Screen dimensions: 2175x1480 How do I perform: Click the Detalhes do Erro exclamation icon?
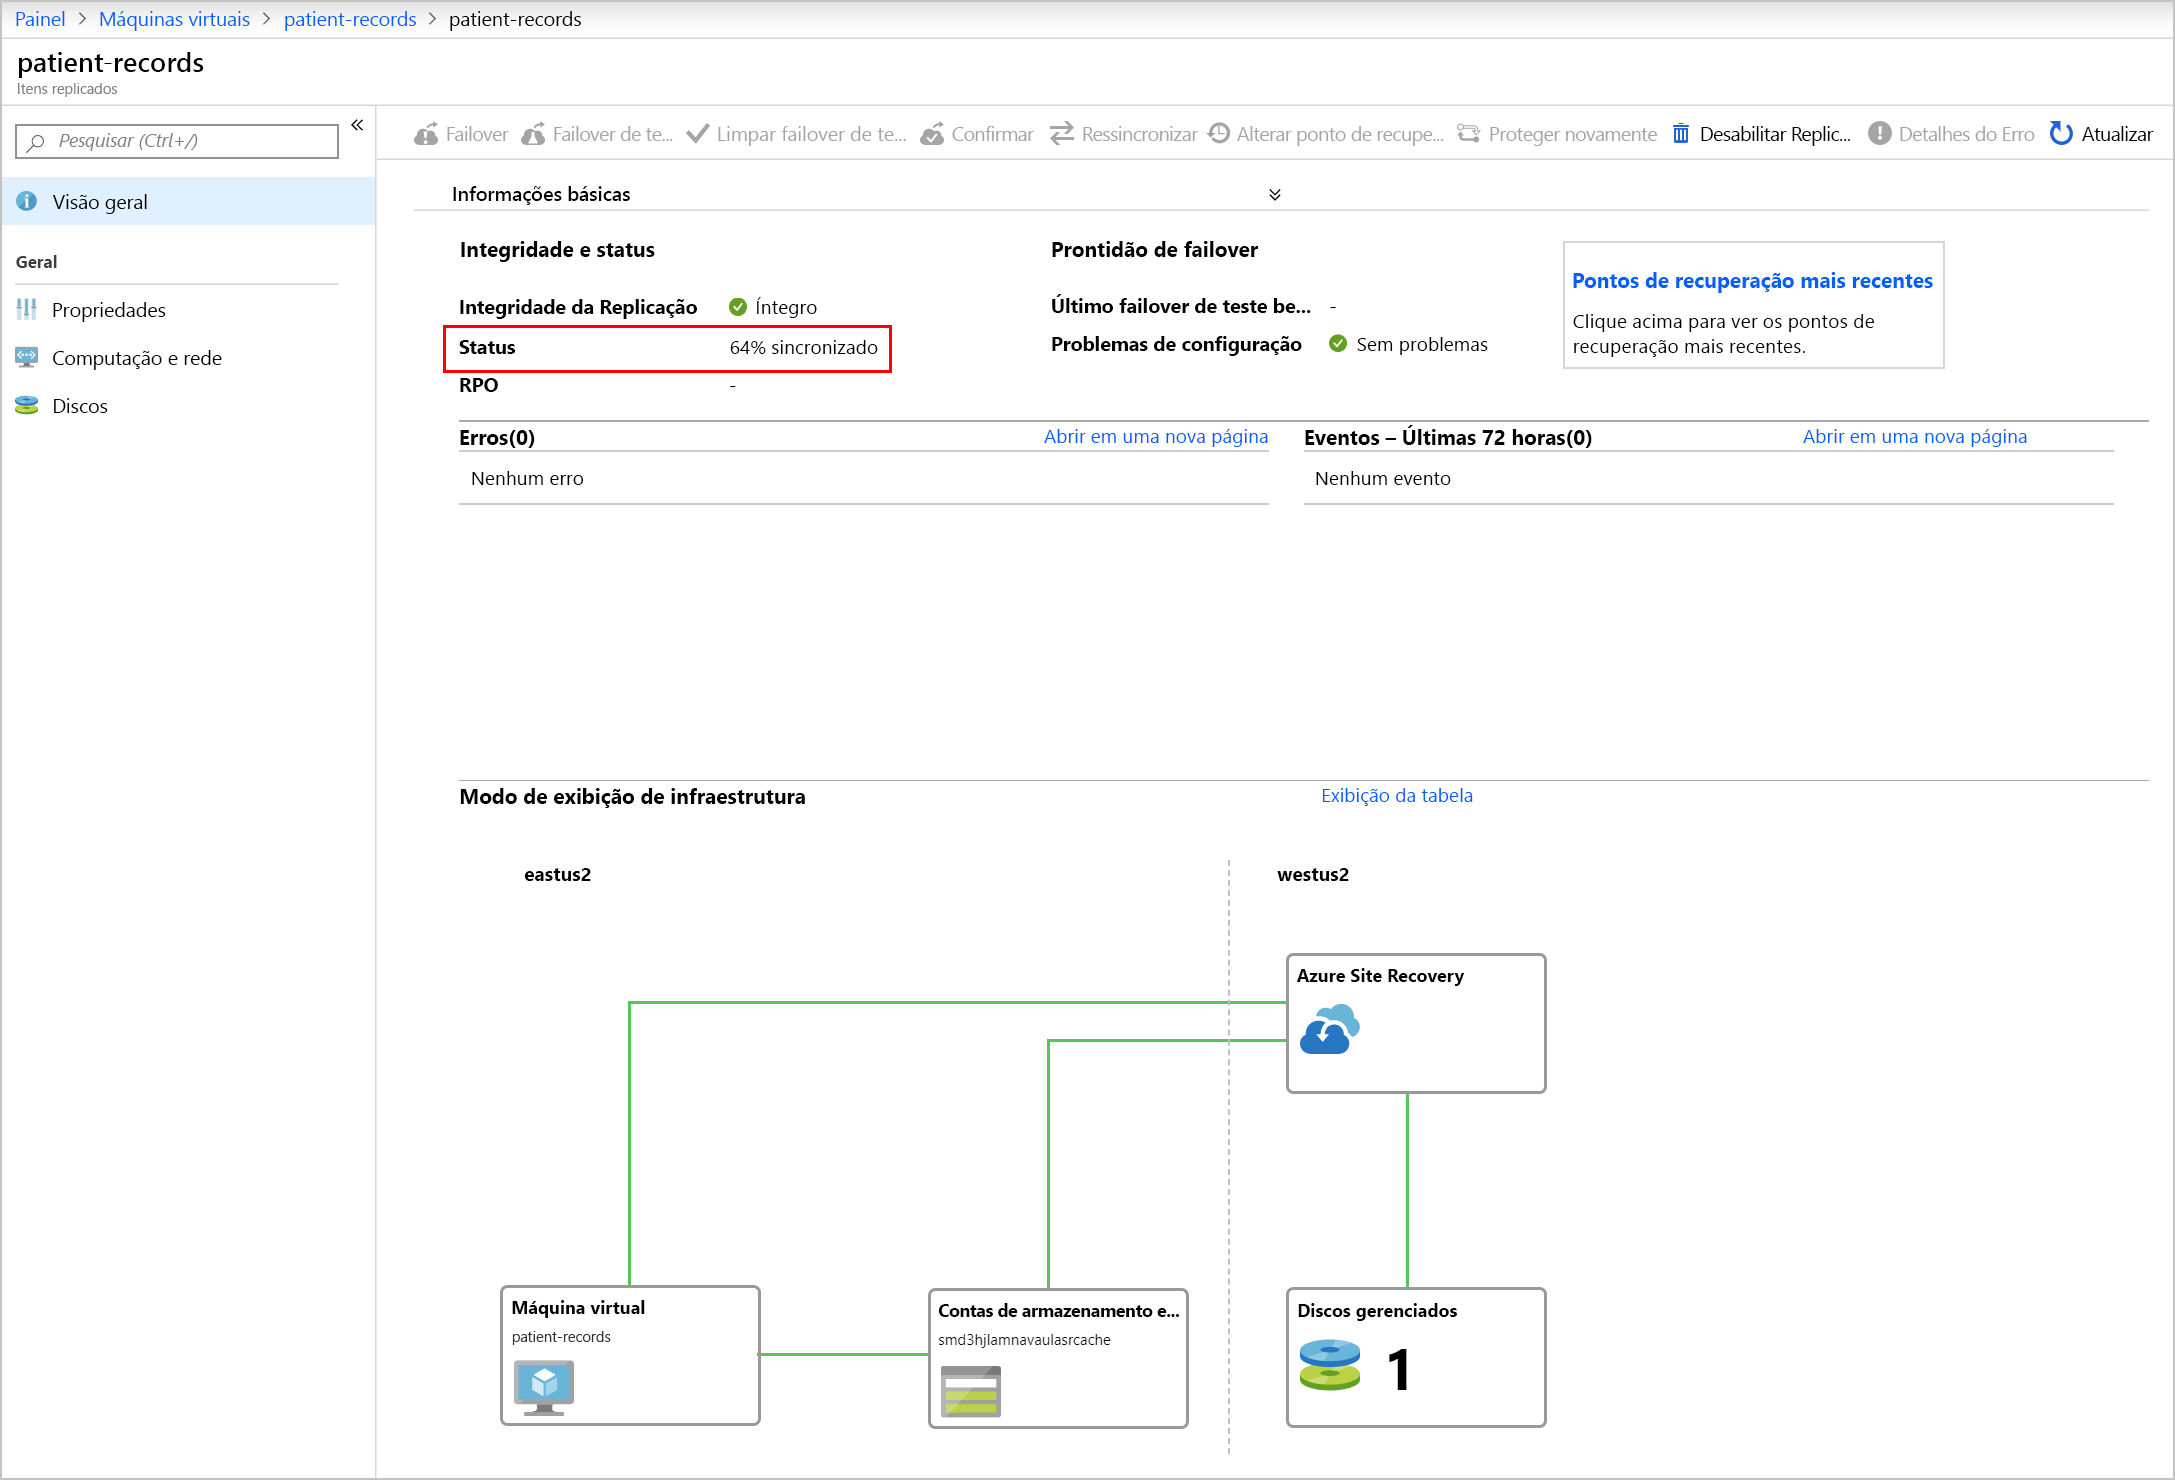(1880, 133)
